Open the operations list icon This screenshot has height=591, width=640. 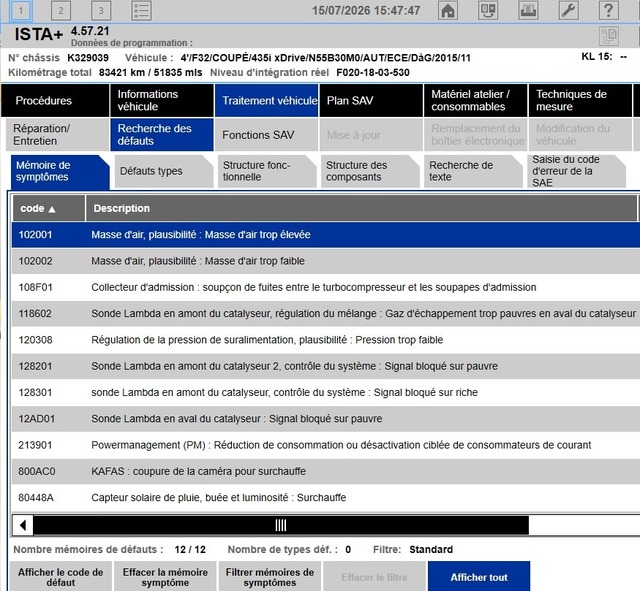click(141, 10)
